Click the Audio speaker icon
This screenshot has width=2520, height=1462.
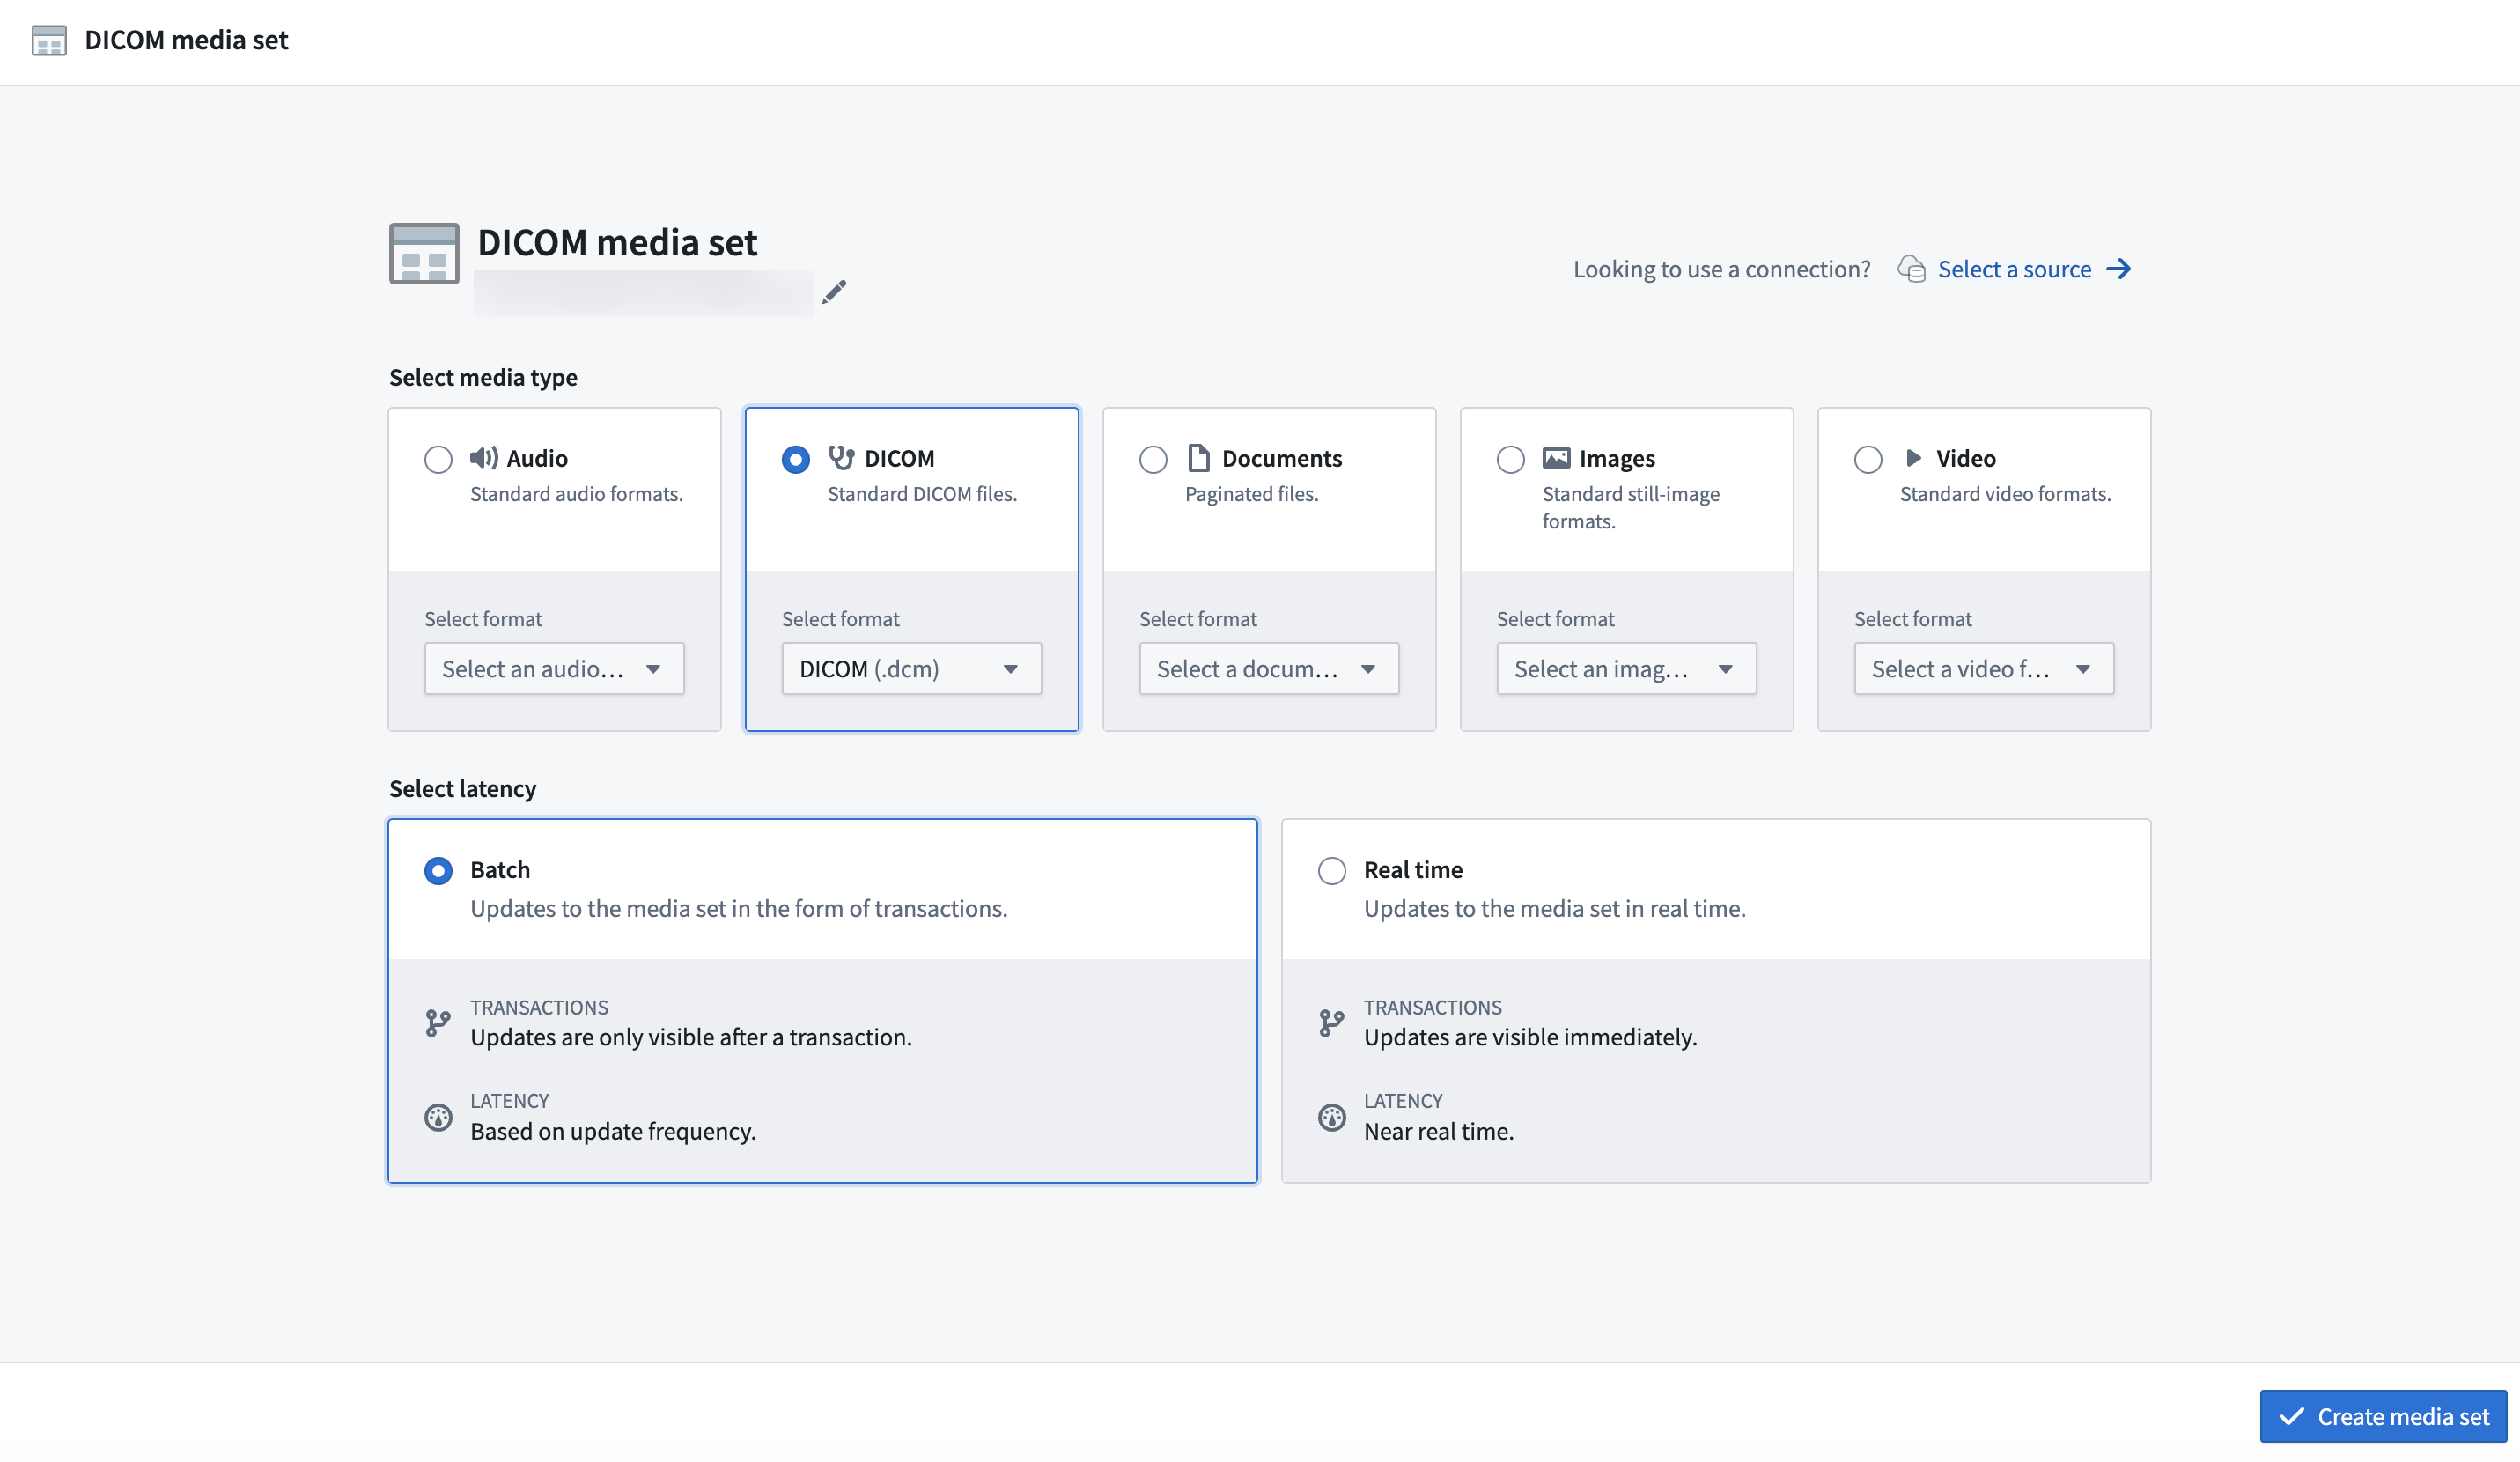(x=484, y=458)
